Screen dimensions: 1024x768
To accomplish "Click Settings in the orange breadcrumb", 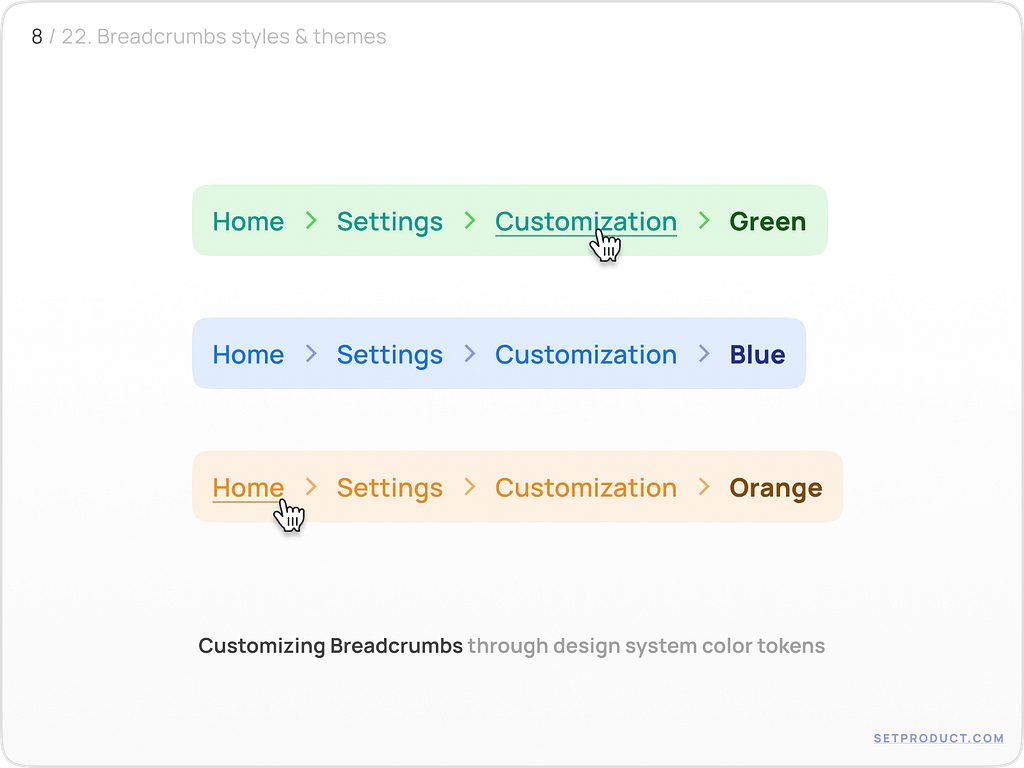I will pos(390,487).
